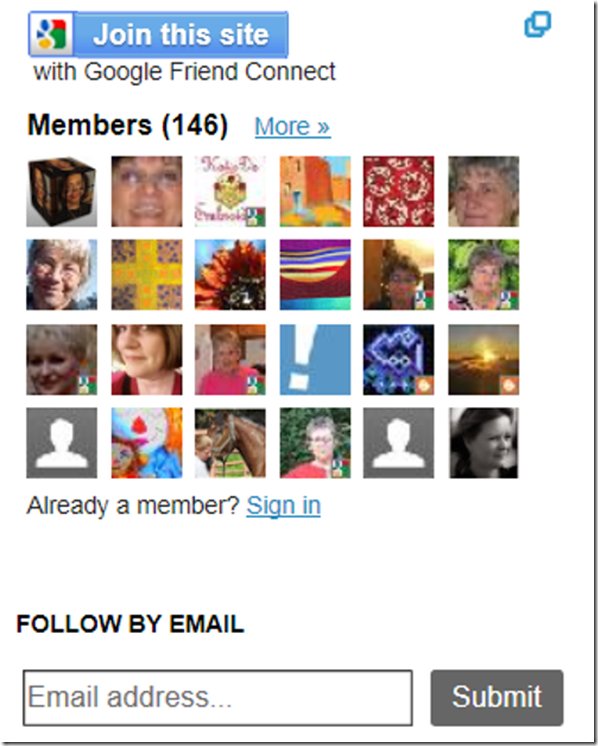This screenshot has height=746, width=598.
Task: Open the pop-out window icon
Action: (538, 24)
